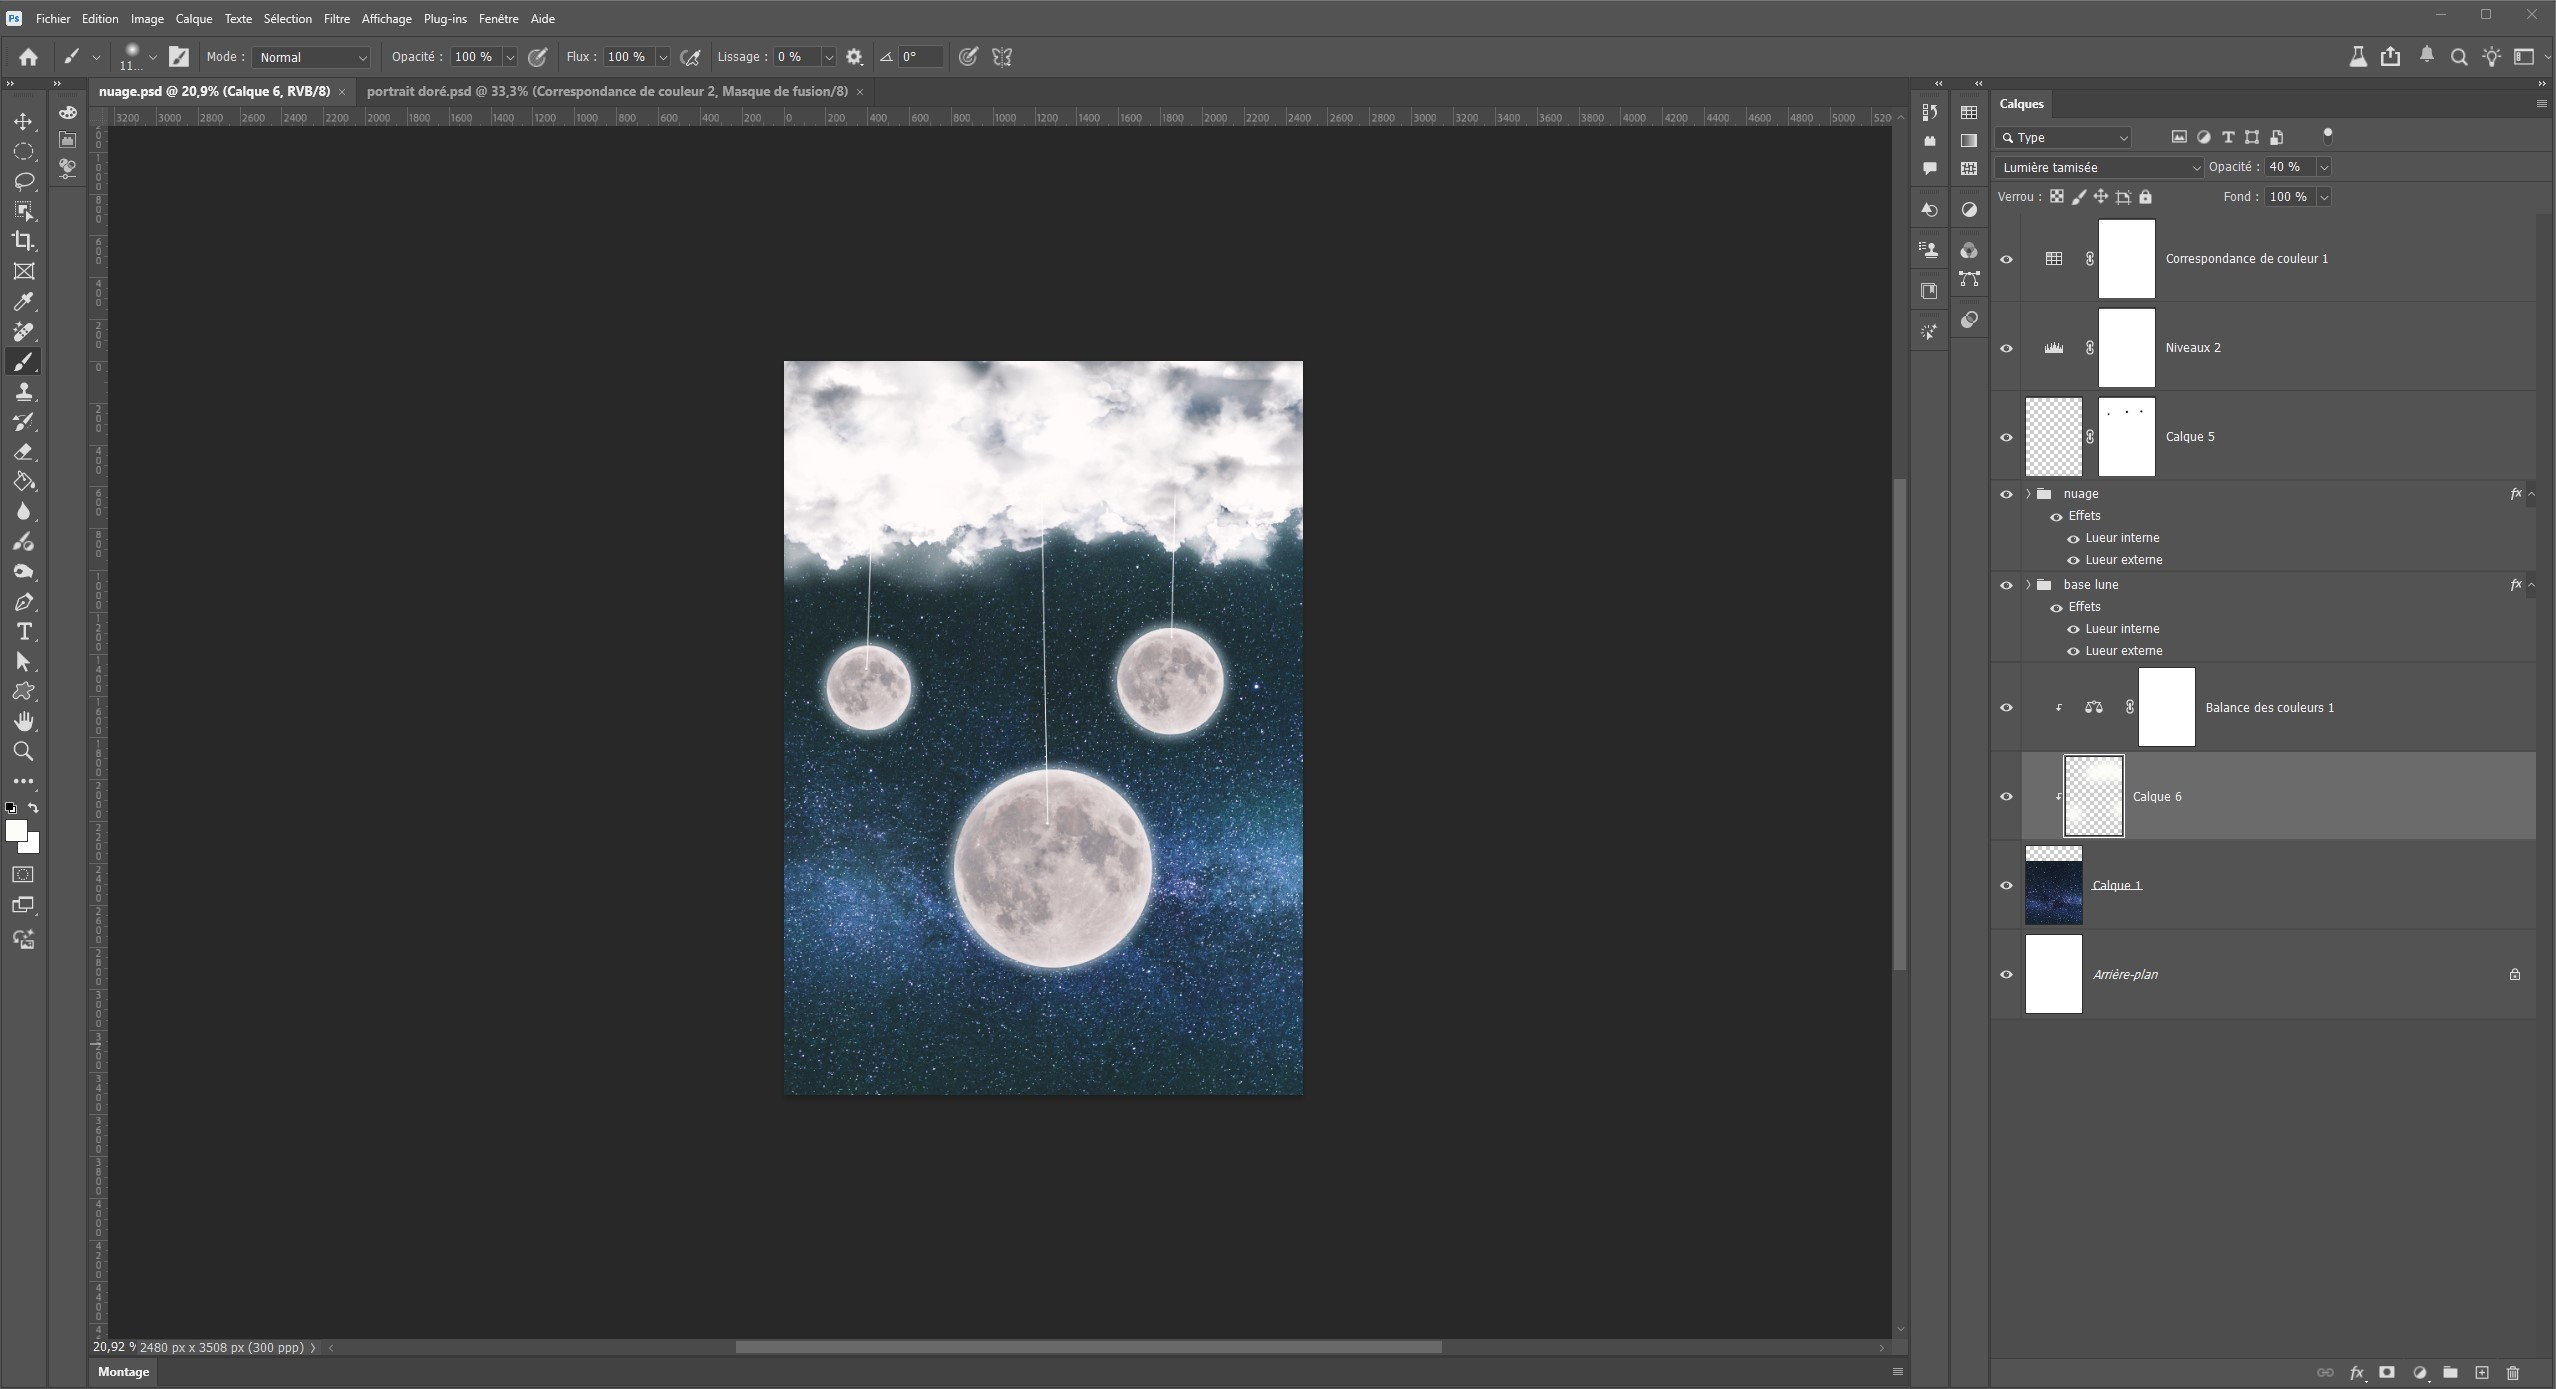Click the foreground color swatch
This screenshot has width=2556, height=1389.
coord(15,831)
